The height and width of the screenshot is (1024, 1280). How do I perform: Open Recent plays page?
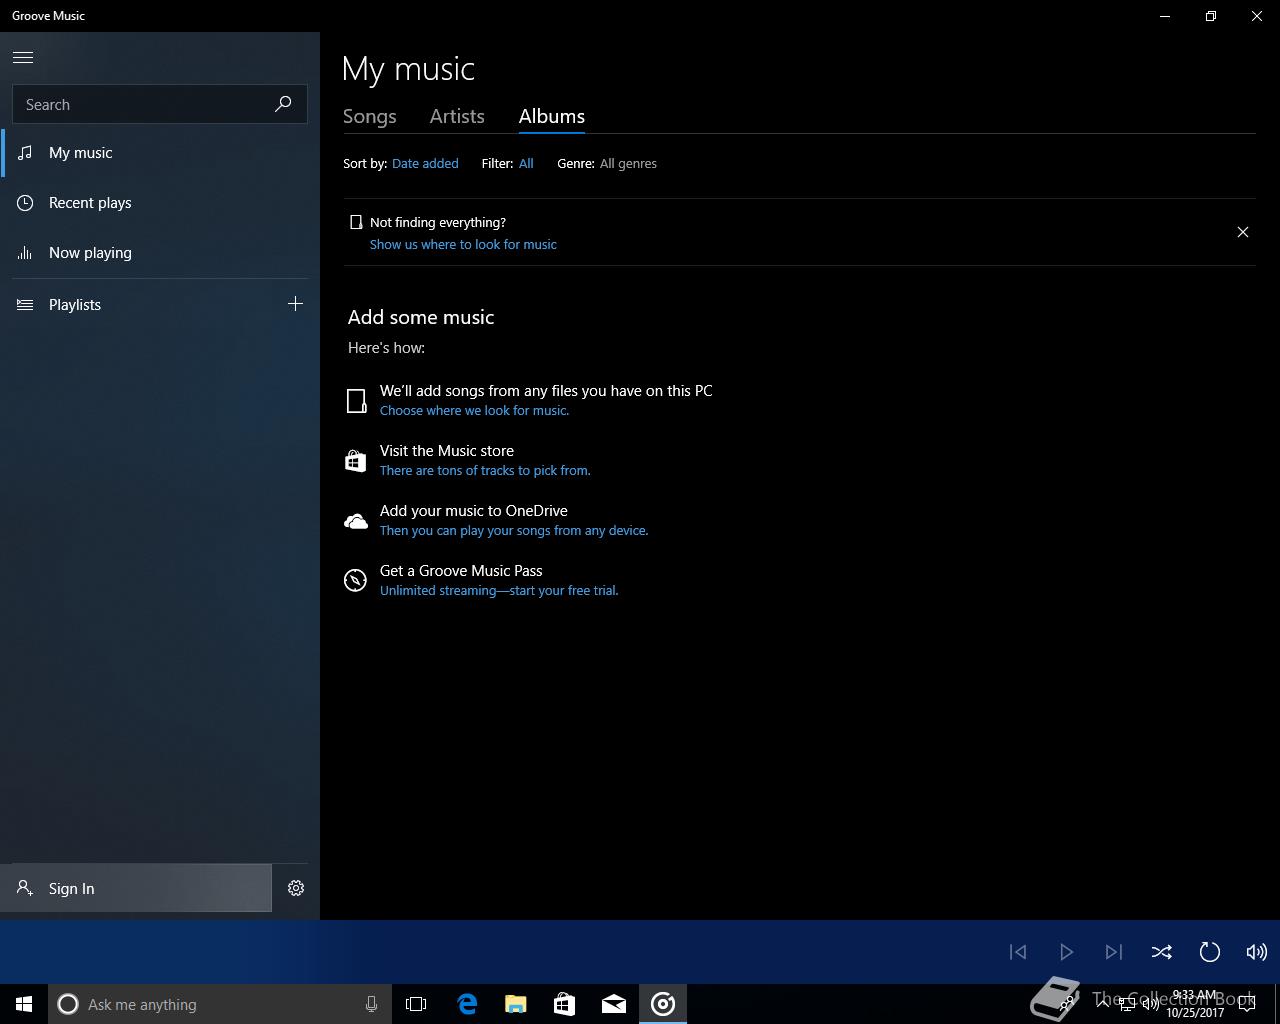pos(160,203)
